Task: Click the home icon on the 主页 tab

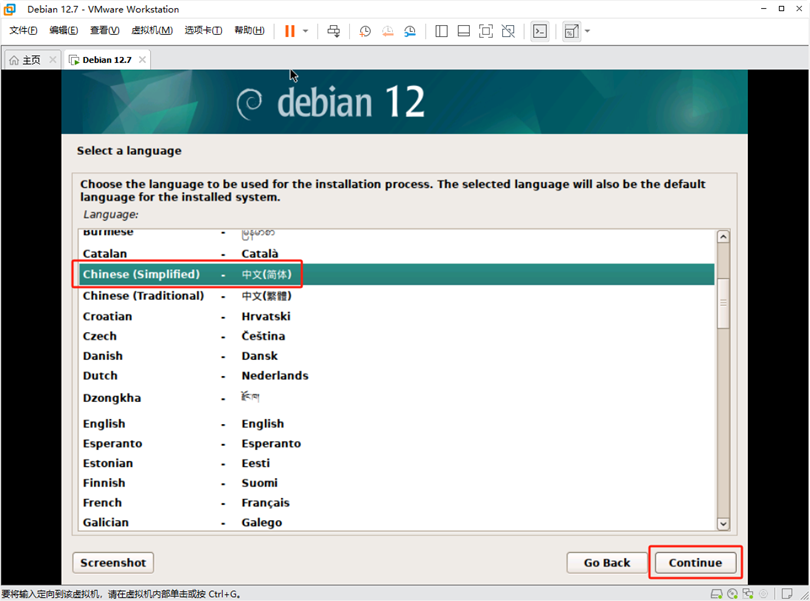Action: pos(14,60)
